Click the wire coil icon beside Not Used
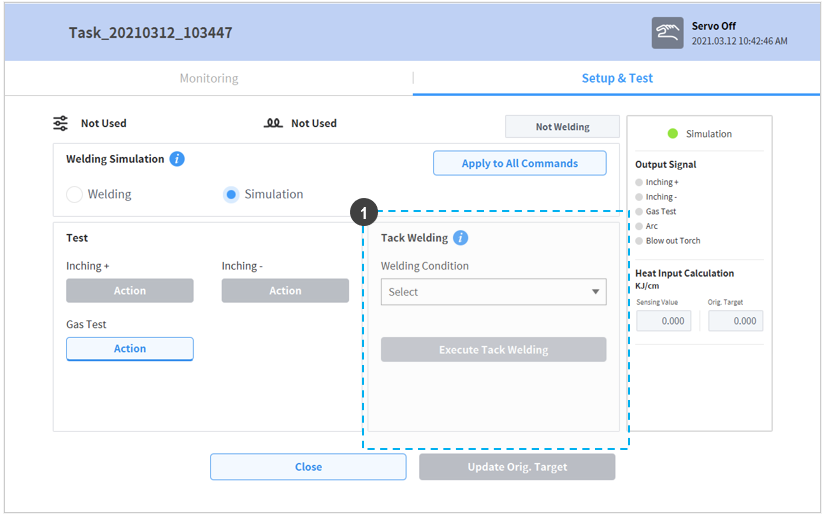 [x=273, y=123]
